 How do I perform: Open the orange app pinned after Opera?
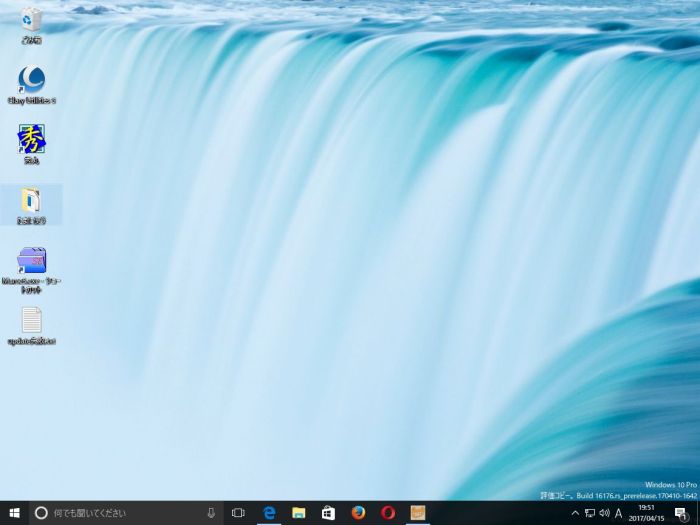pos(418,512)
